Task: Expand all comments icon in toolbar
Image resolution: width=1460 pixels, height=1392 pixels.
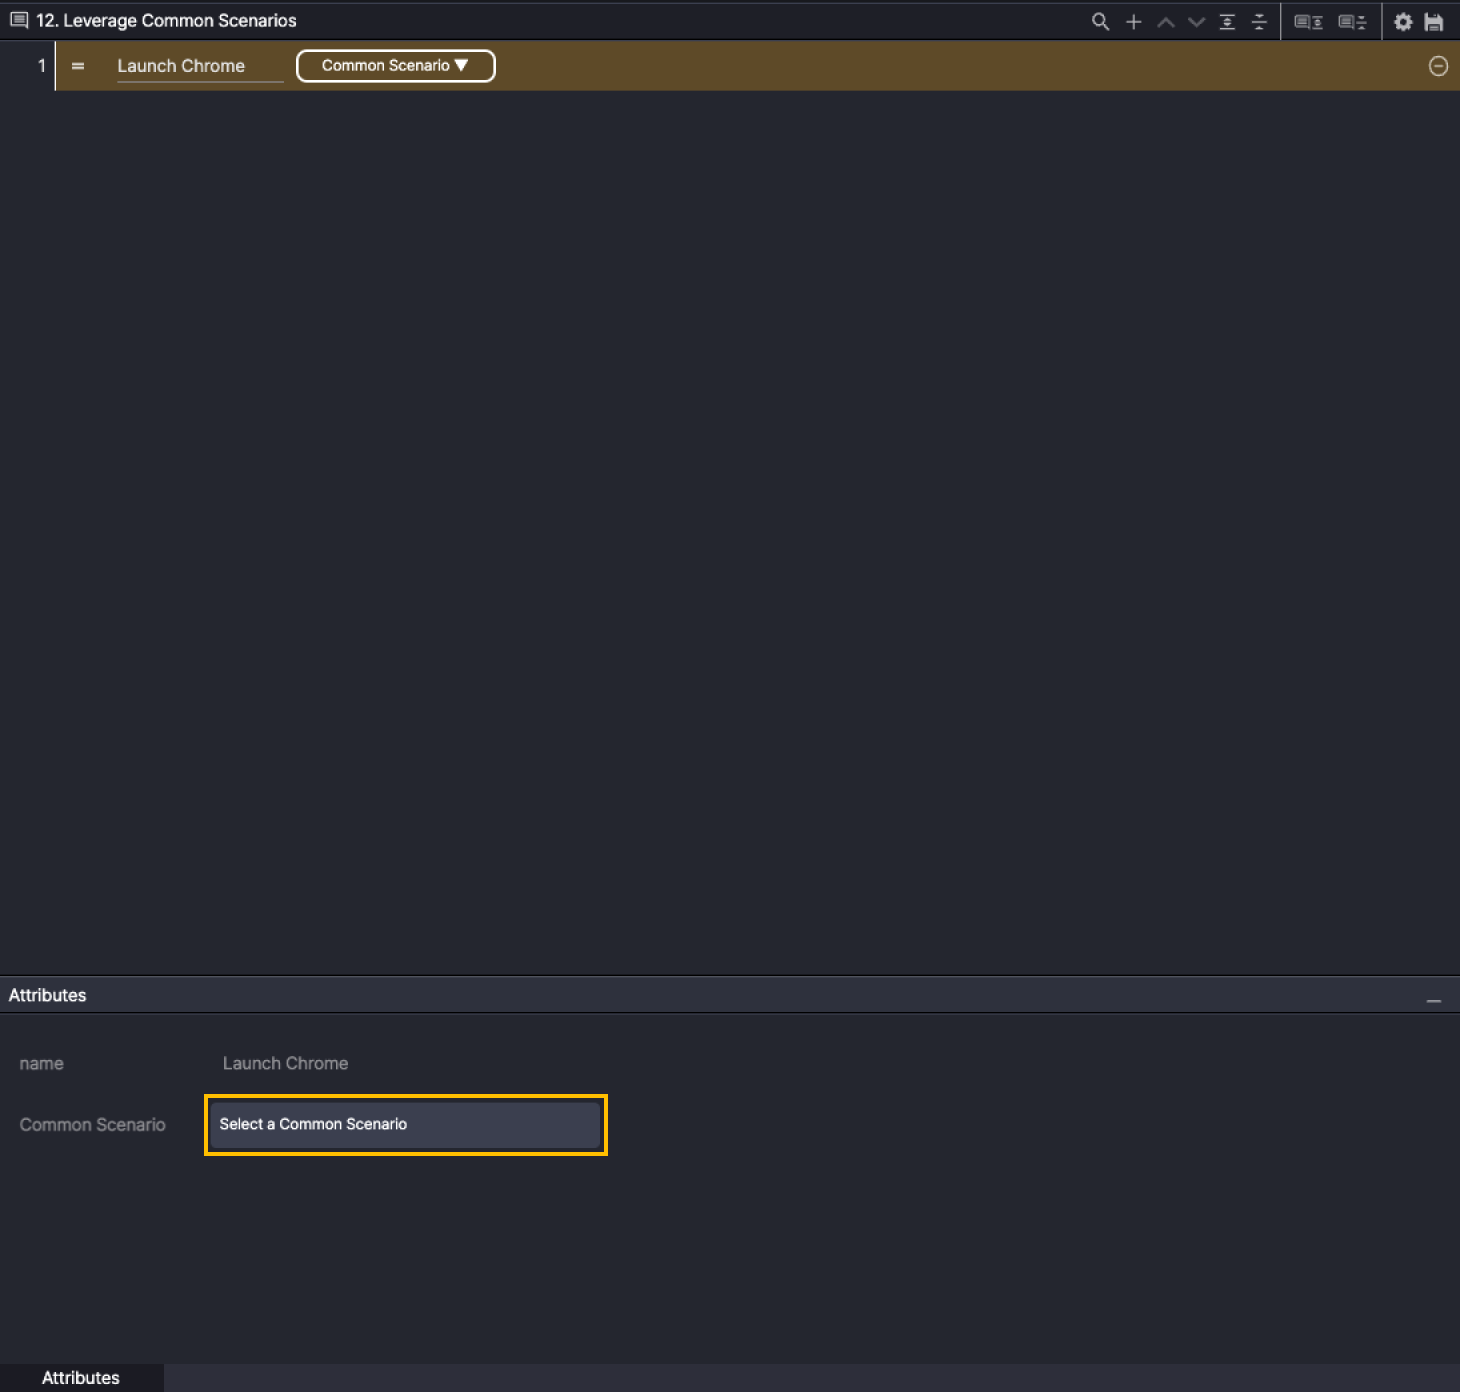Action: (1308, 21)
